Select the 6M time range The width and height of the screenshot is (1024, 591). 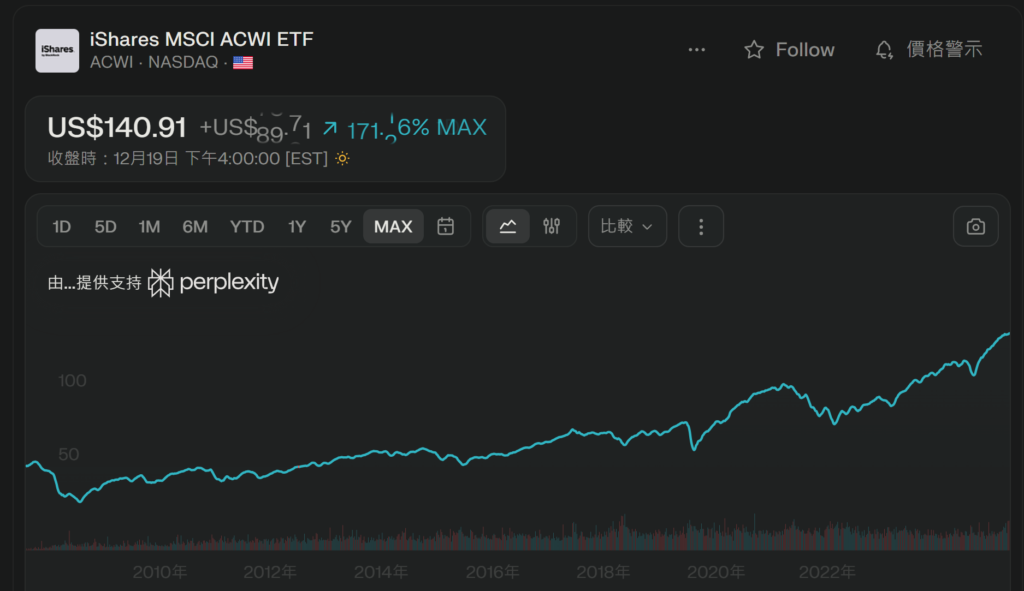pyautogui.click(x=195, y=227)
